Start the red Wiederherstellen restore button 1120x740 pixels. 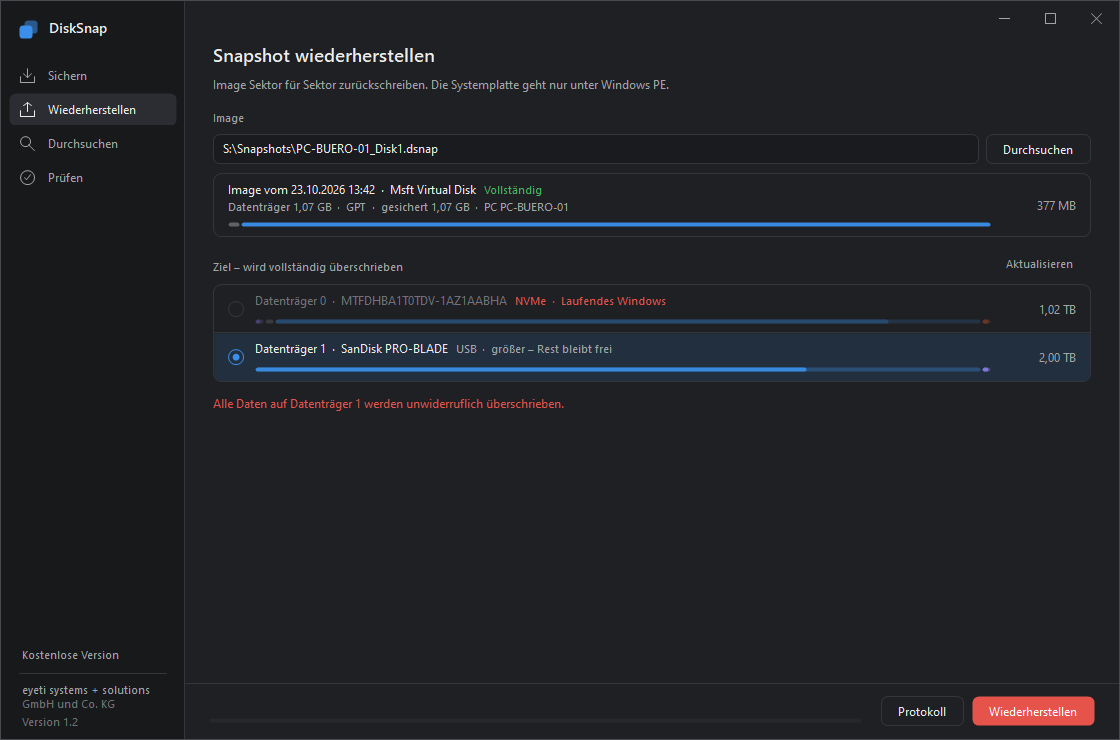click(x=1033, y=711)
